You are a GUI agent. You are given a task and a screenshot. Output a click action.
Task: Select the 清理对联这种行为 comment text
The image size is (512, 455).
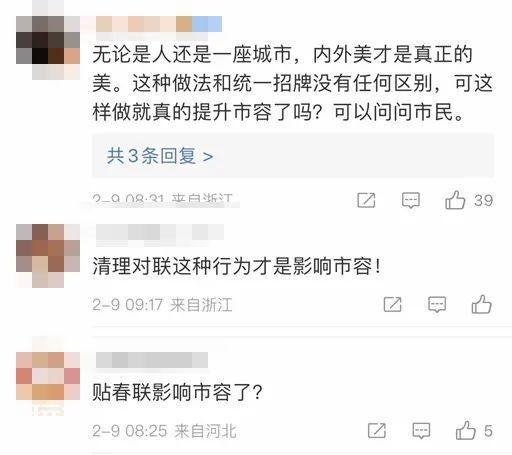point(236,267)
